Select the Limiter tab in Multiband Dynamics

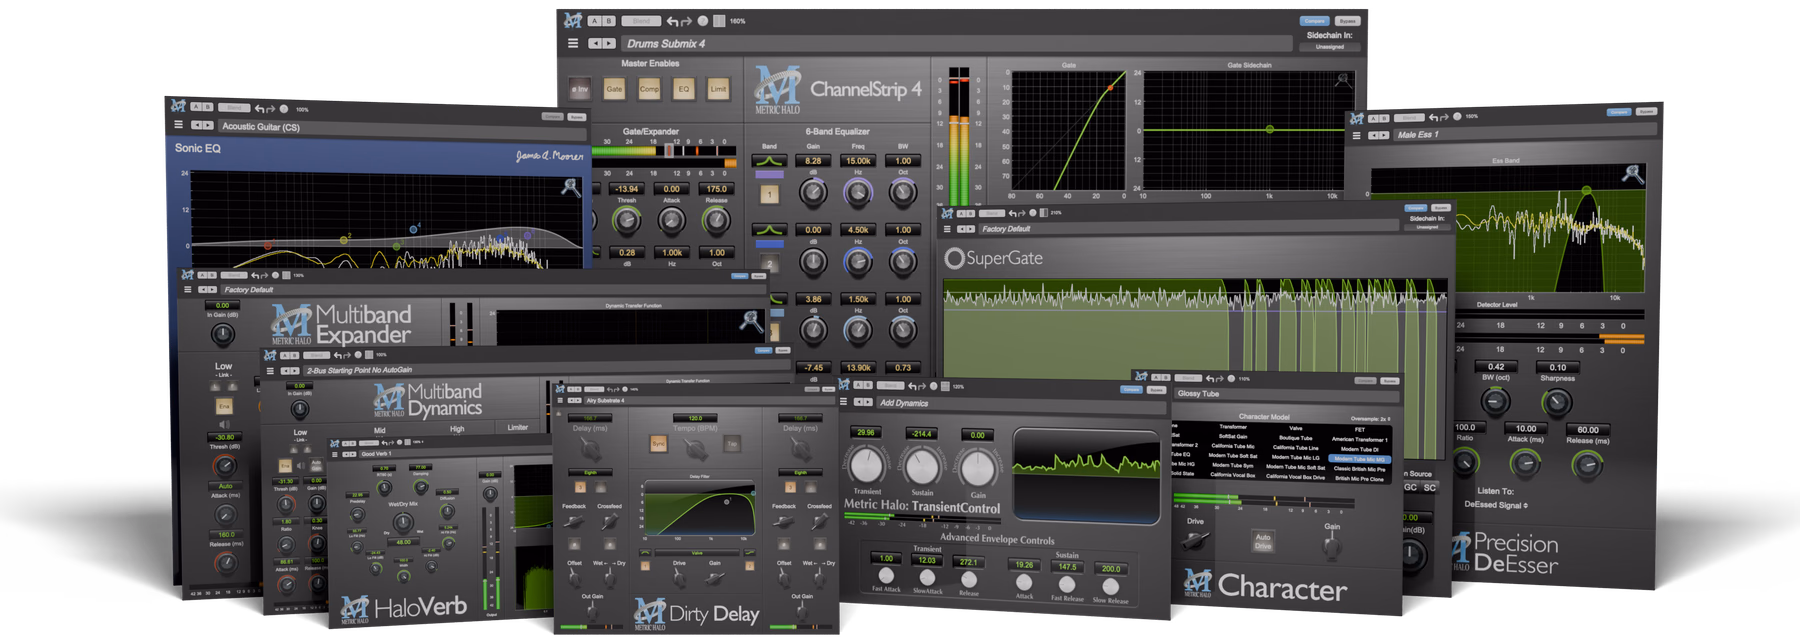click(517, 428)
